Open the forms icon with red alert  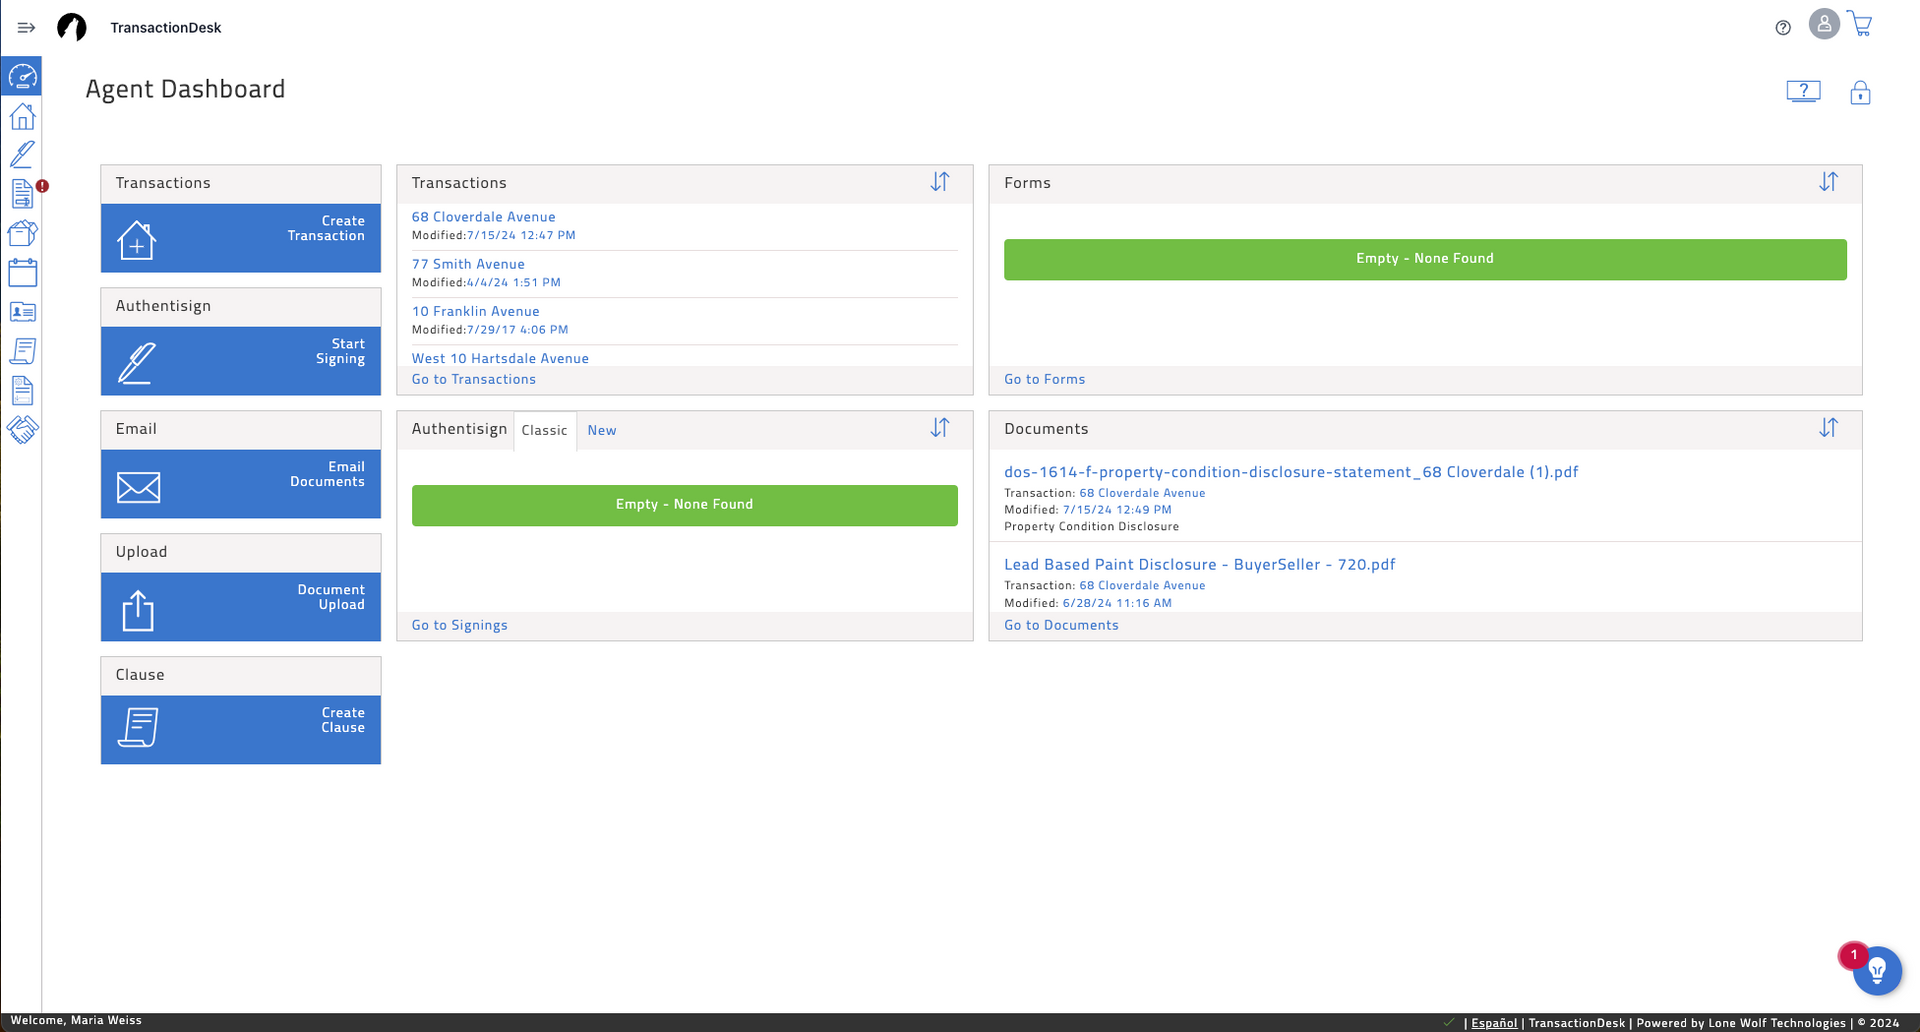click(x=24, y=193)
